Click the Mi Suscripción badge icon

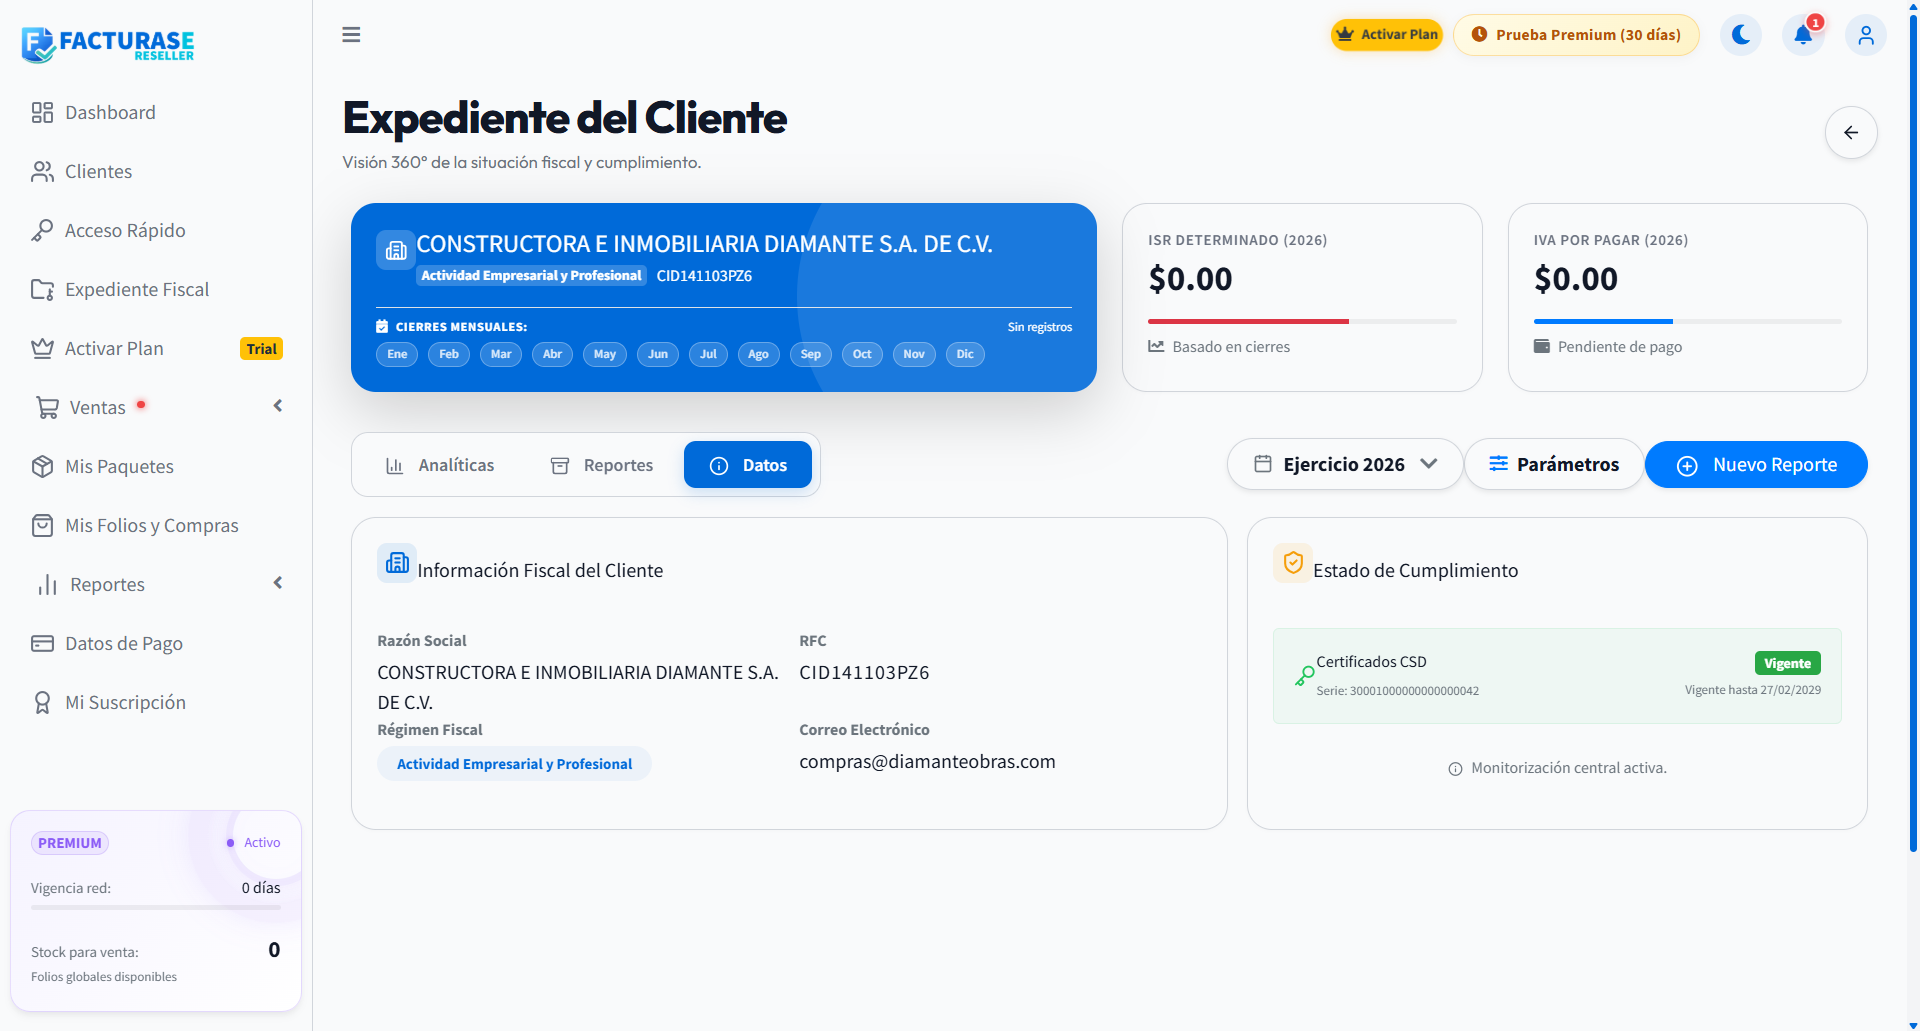(x=42, y=703)
